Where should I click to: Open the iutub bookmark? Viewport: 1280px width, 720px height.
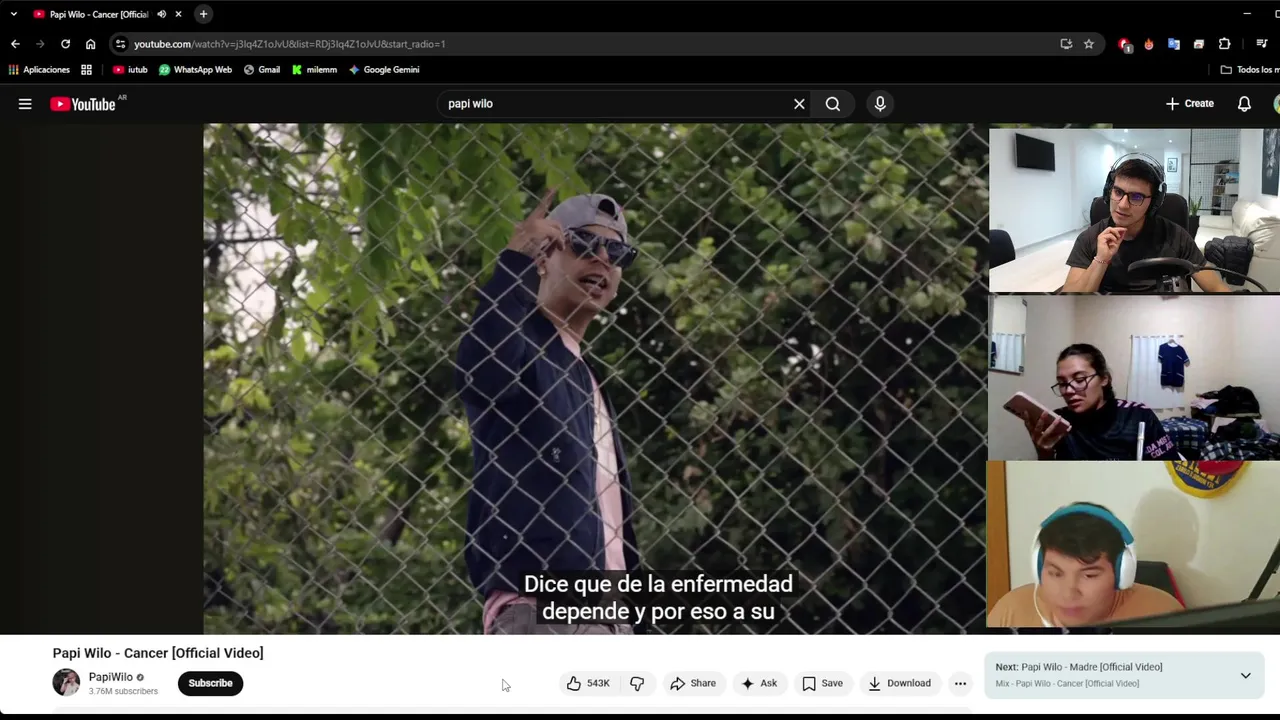point(130,70)
